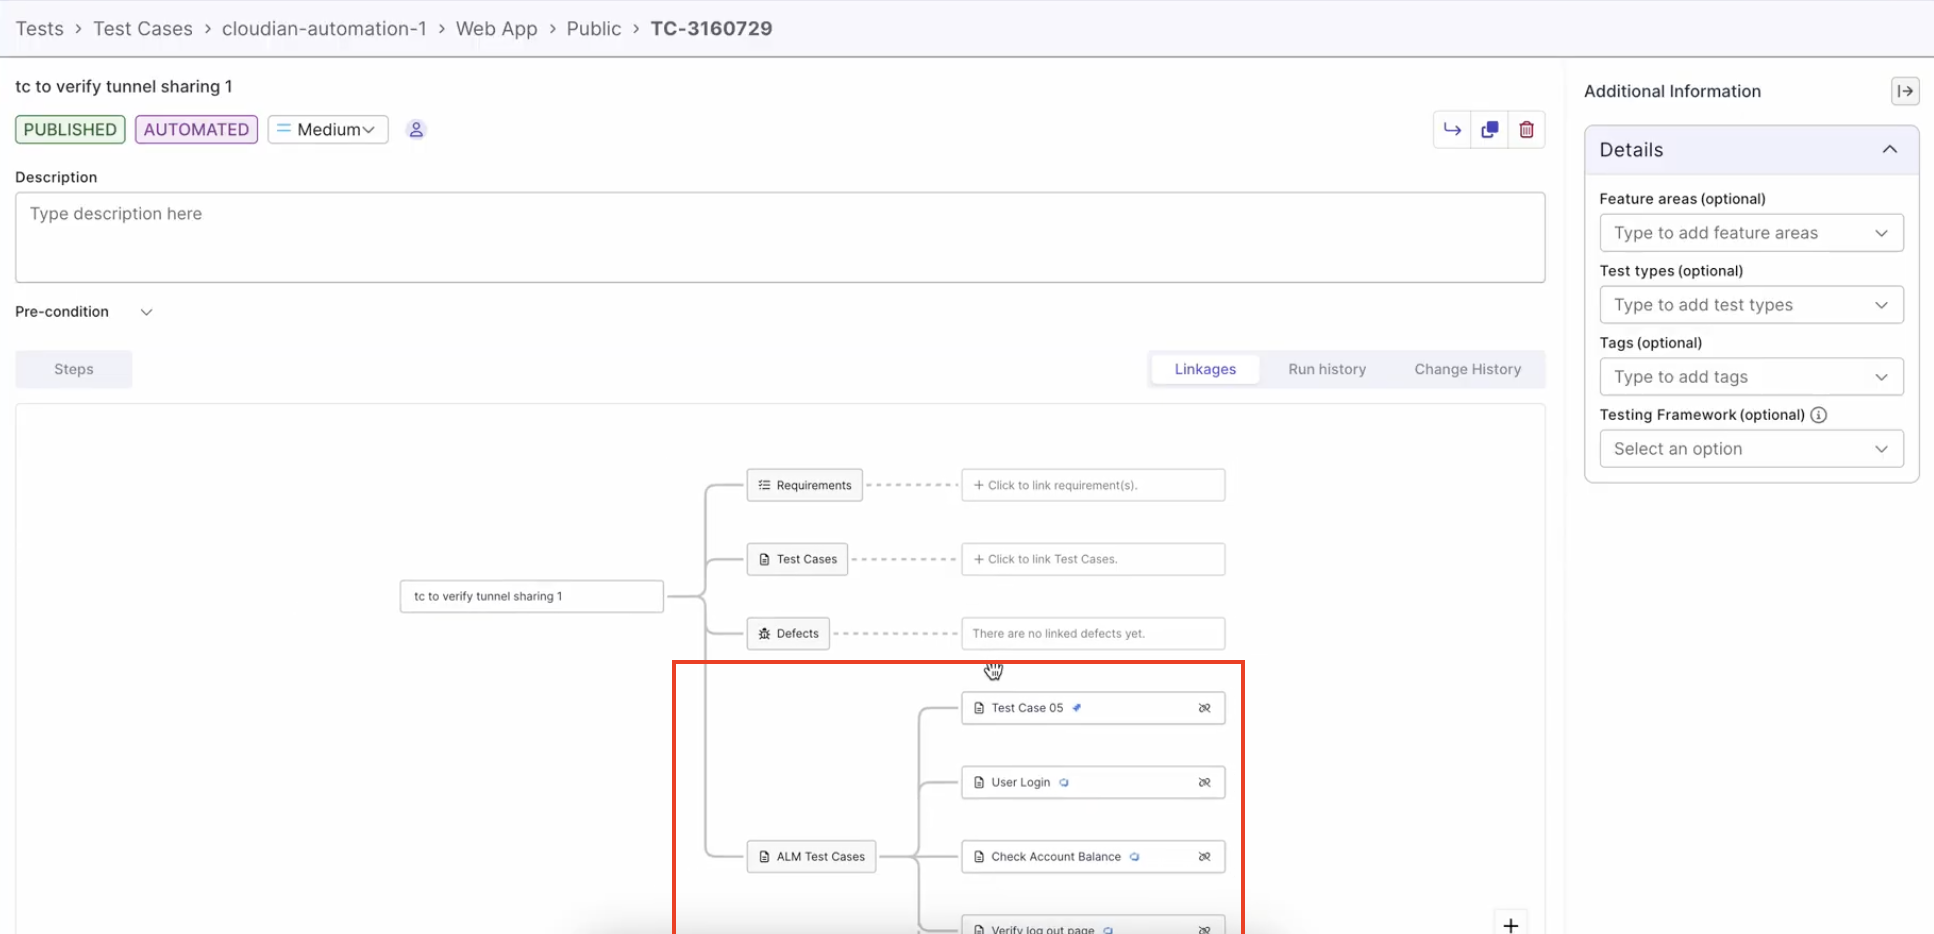Viewport: 1934px width, 934px height.
Task: Click the TC-3160729 identifier
Action: pyautogui.click(x=711, y=29)
